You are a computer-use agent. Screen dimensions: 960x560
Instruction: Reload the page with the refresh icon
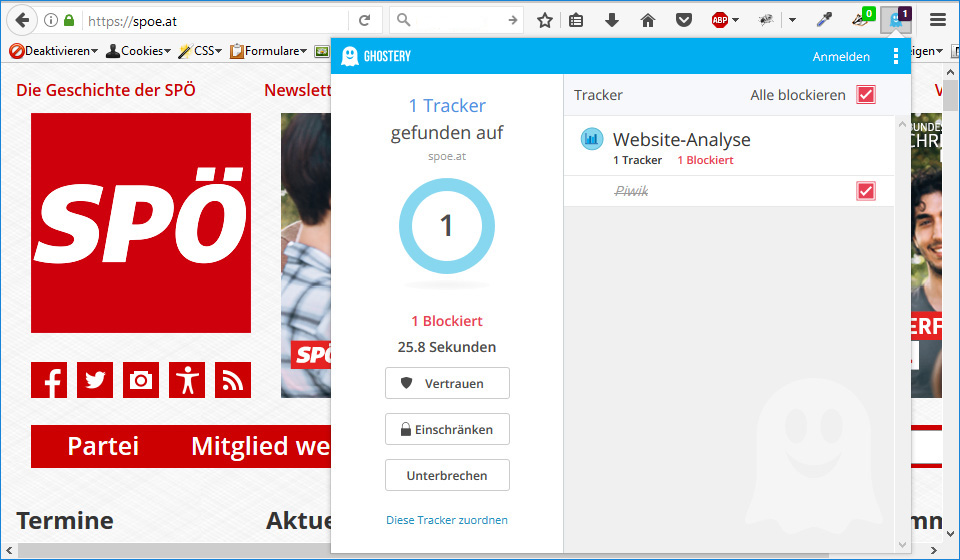point(364,20)
